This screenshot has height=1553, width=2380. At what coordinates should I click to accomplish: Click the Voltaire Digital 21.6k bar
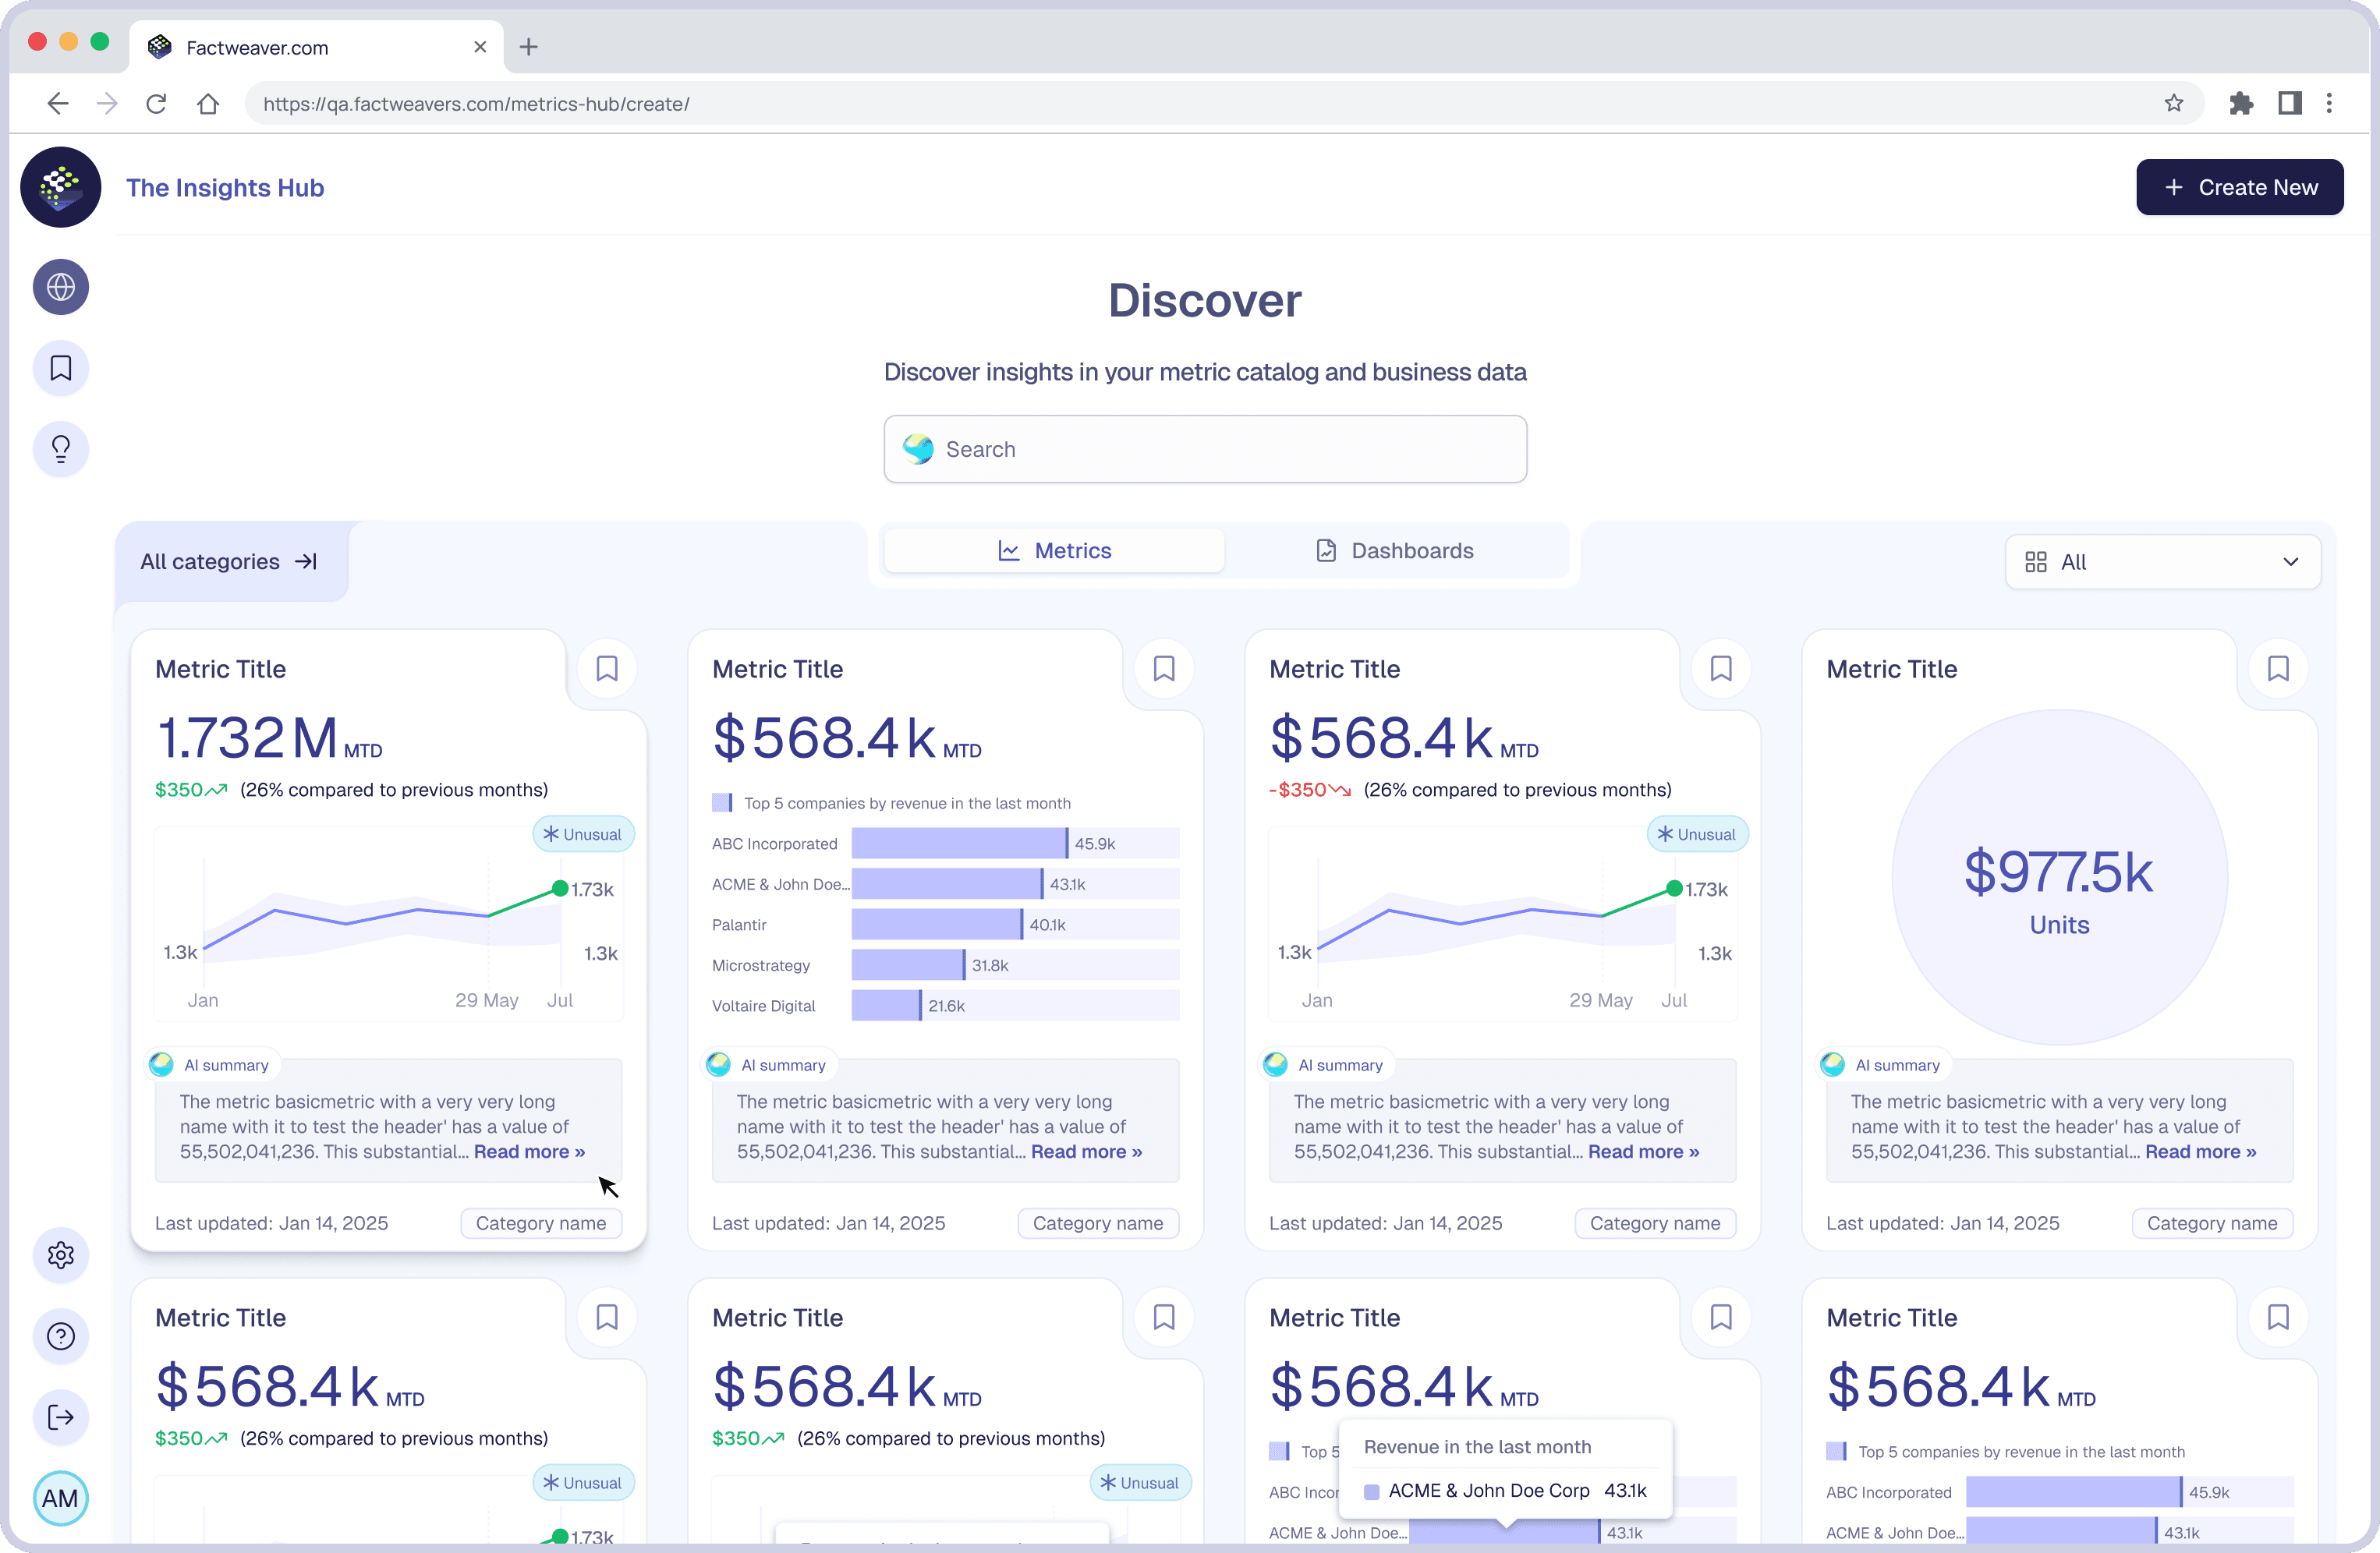(x=886, y=1005)
